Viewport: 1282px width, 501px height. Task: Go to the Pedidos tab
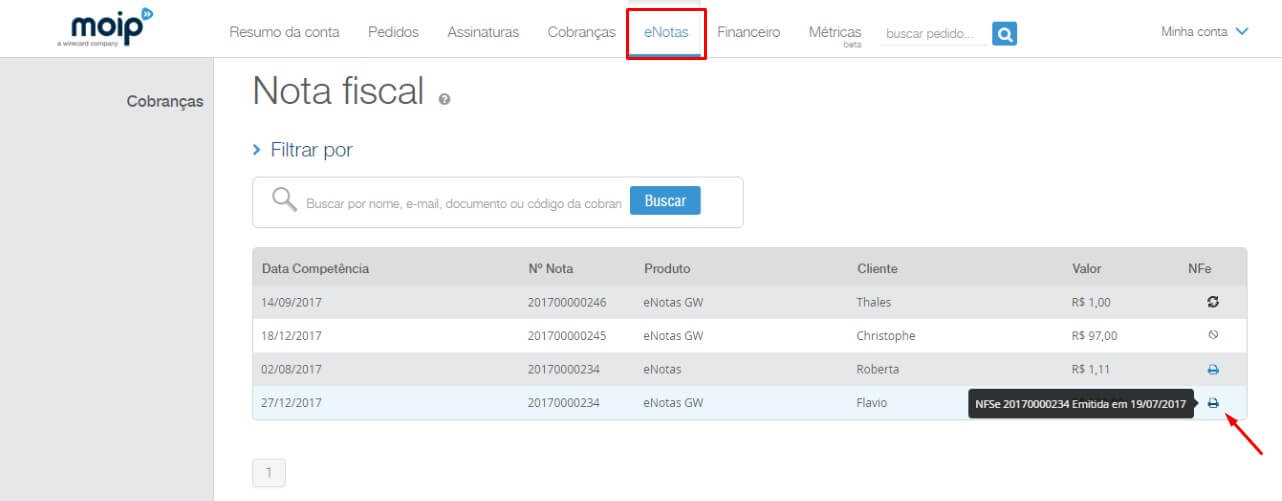point(393,32)
